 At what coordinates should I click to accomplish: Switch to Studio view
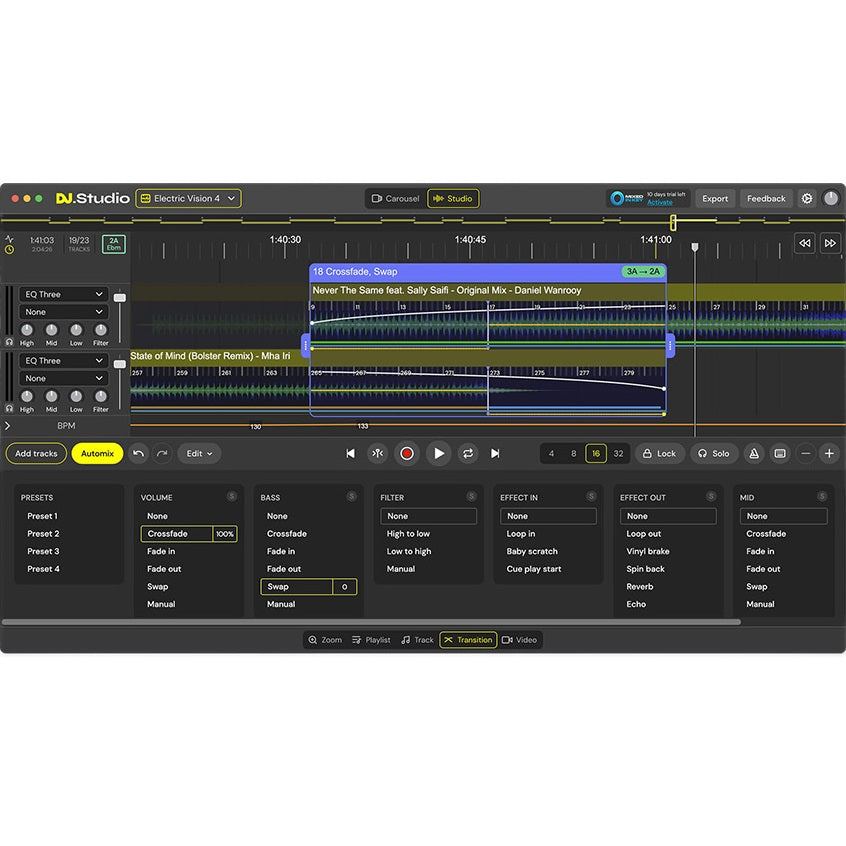[x=453, y=199]
